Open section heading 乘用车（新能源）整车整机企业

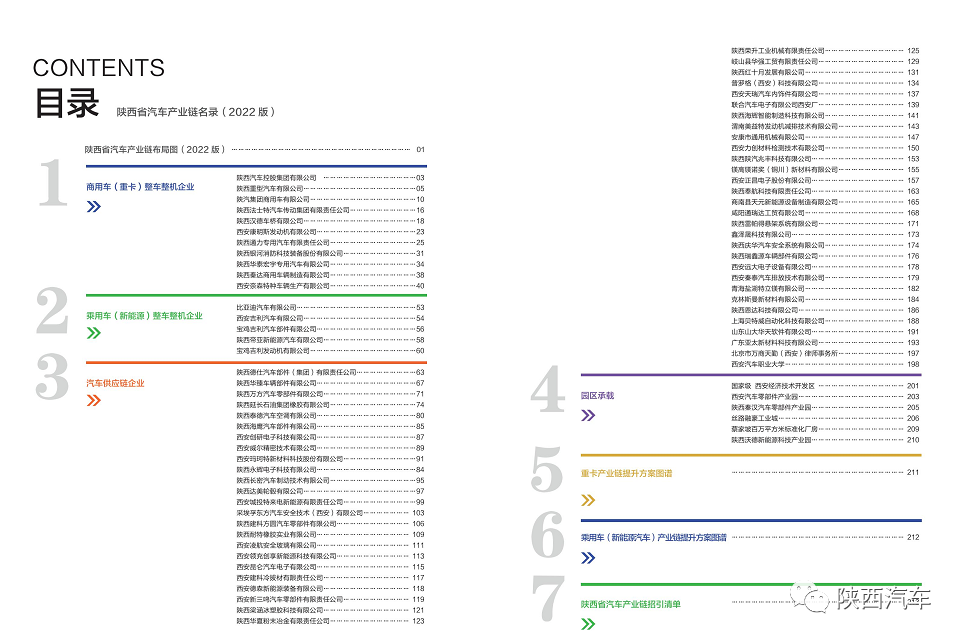(x=144, y=316)
